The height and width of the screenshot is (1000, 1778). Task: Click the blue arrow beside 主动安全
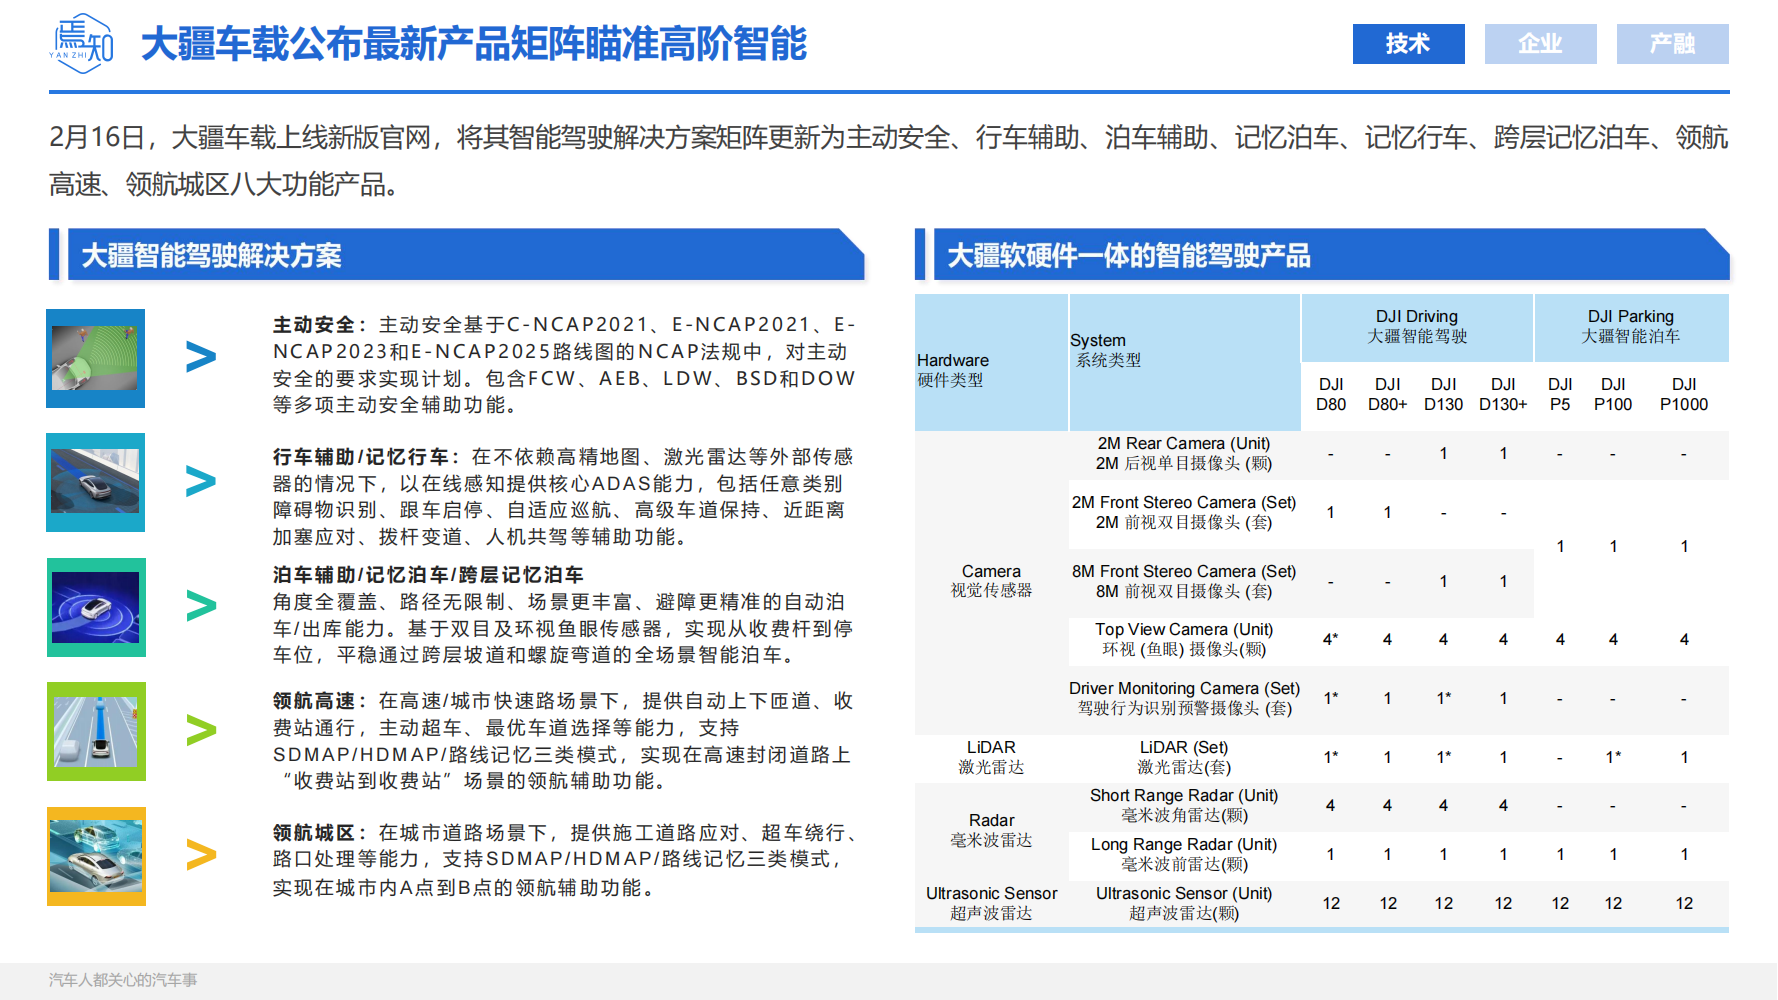click(201, 357)
